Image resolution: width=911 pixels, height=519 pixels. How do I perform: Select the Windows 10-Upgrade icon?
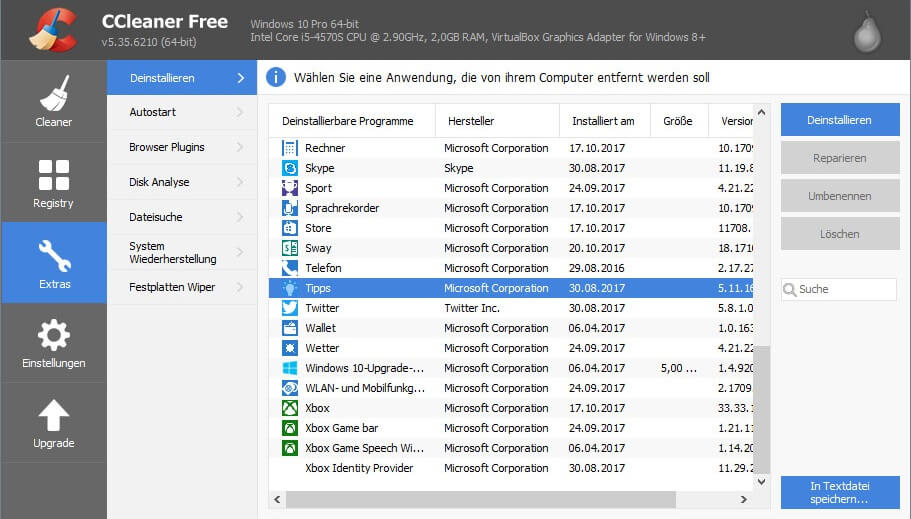[x=289, y=368]
